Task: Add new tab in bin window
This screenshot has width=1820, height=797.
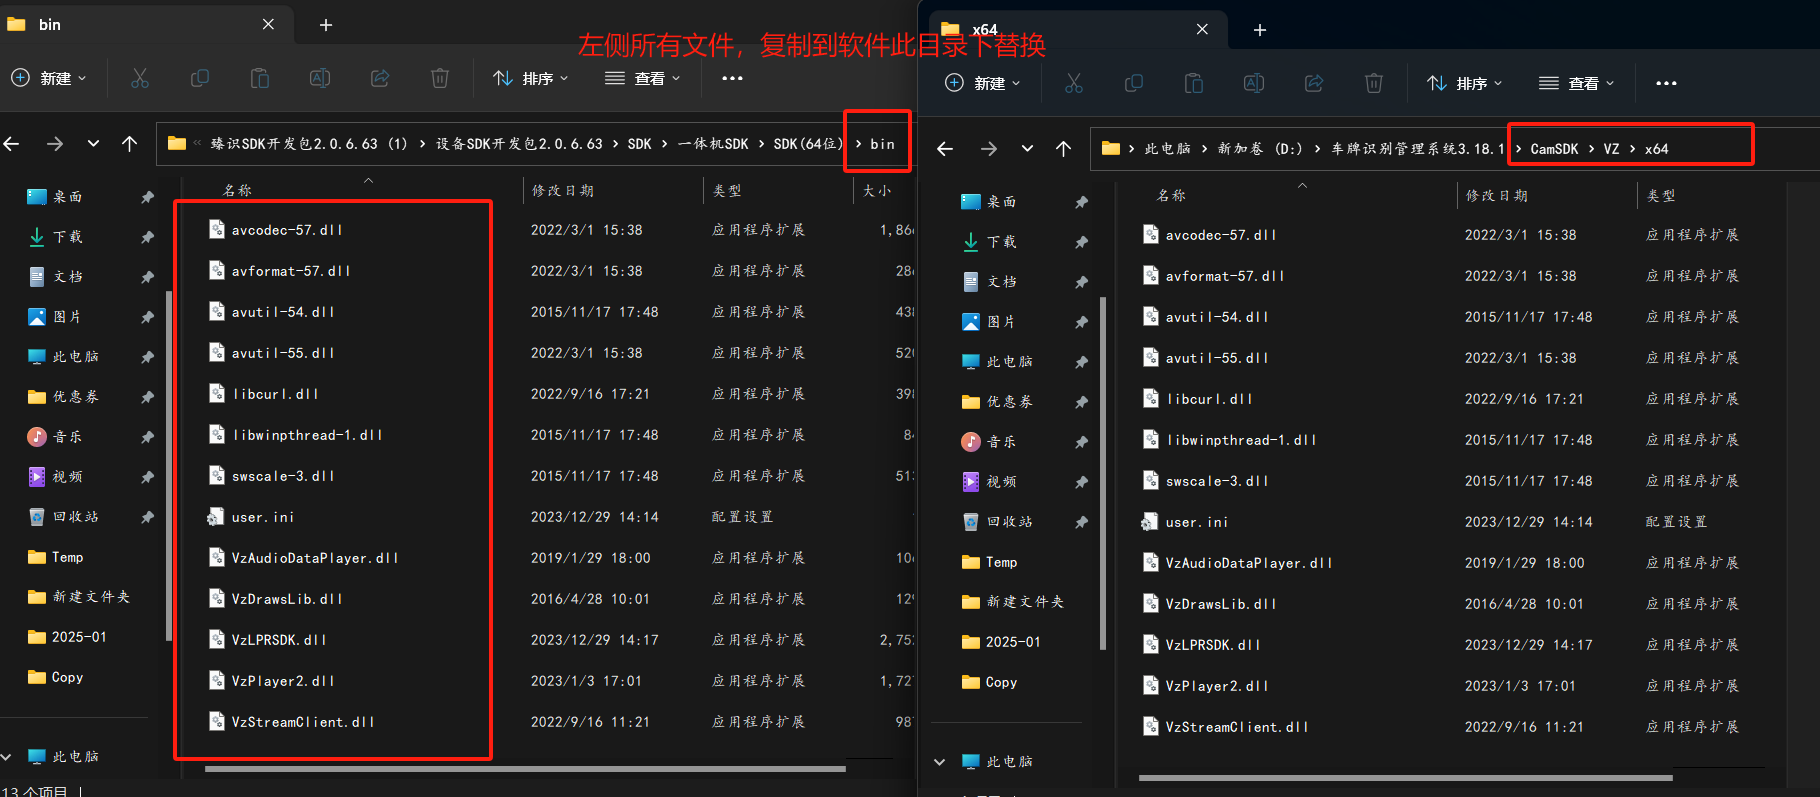Action: coord(326,25)
